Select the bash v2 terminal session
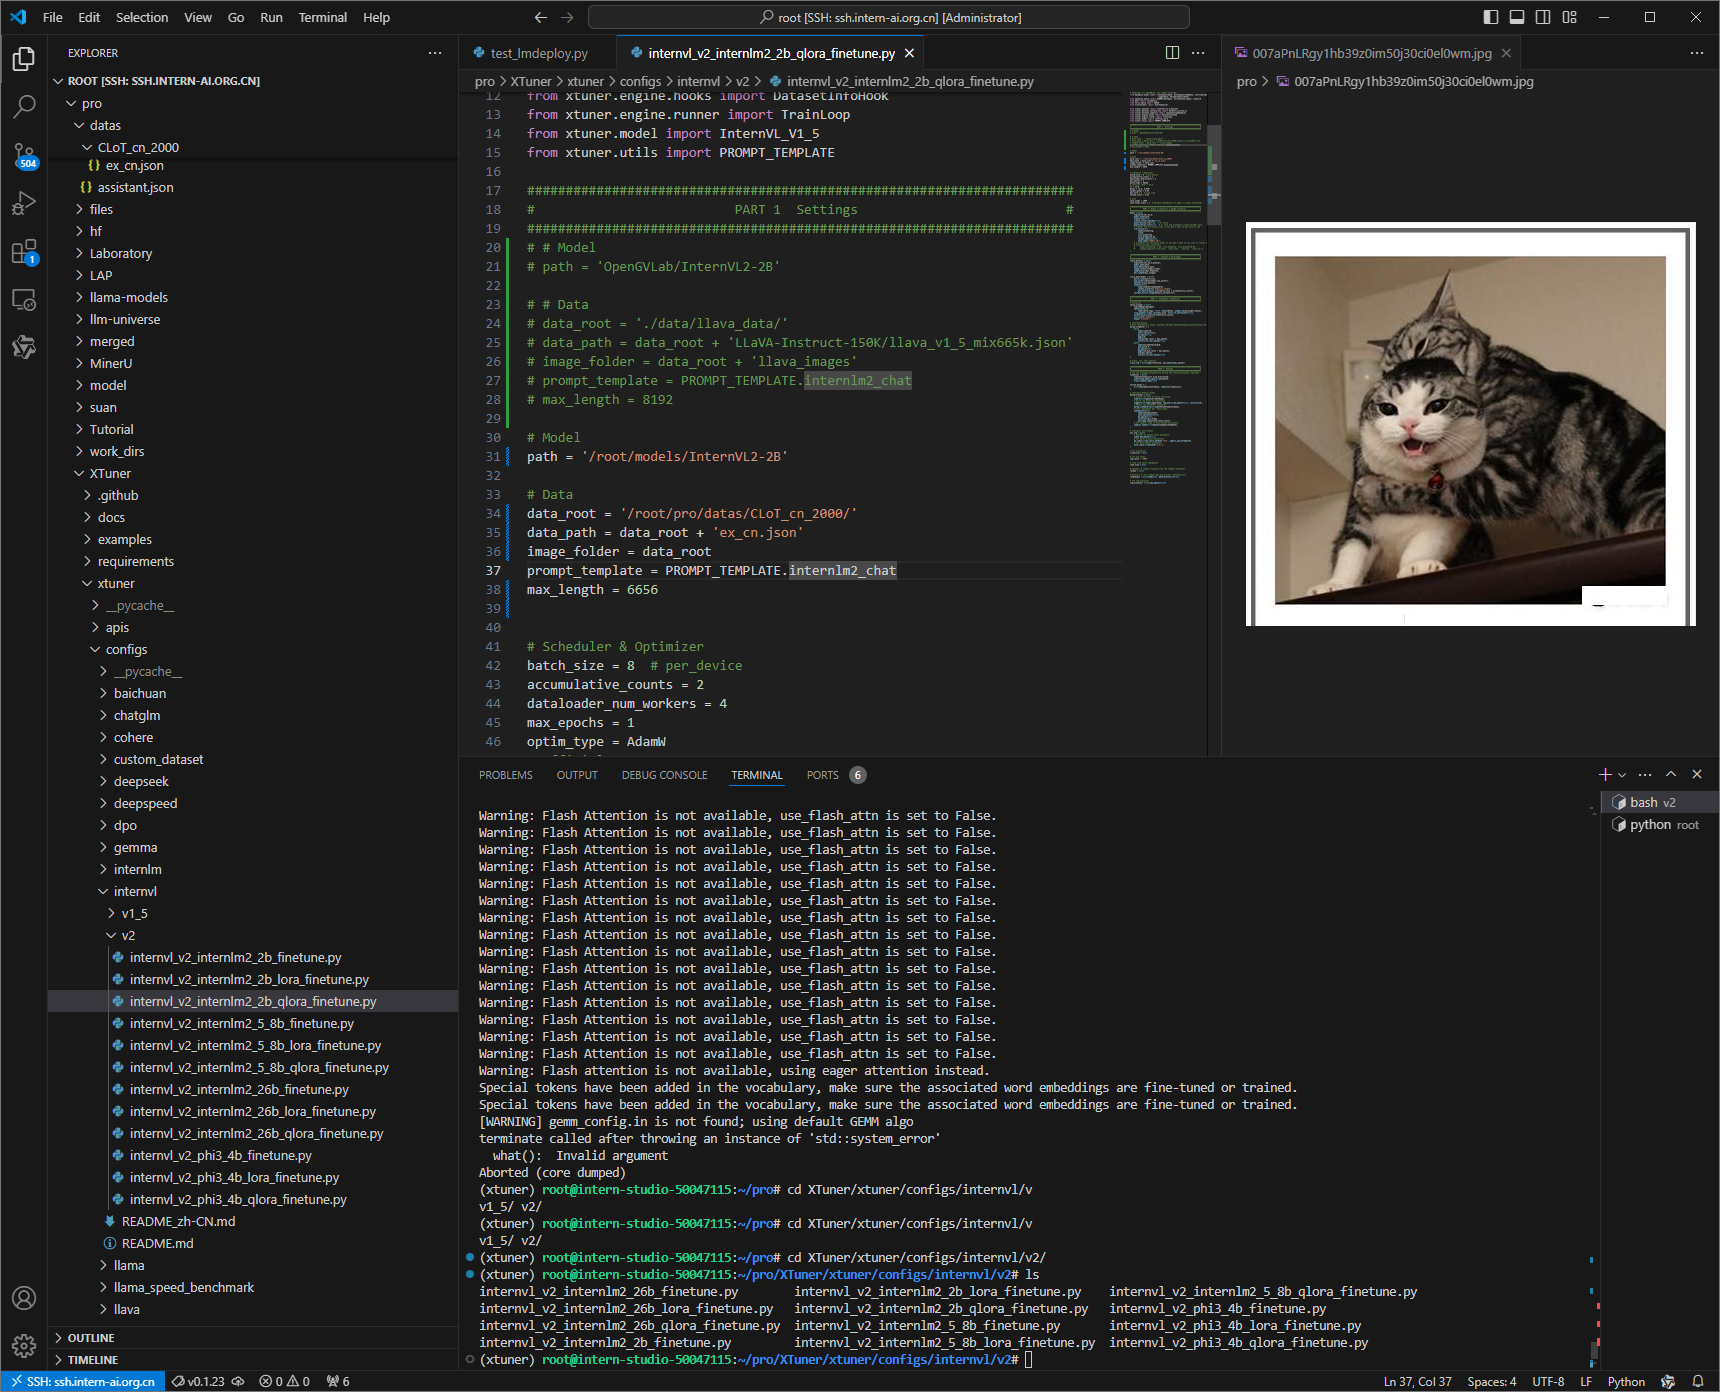The width and height of the screenshot is (1720, 1392). click(x=1660, y=802)
